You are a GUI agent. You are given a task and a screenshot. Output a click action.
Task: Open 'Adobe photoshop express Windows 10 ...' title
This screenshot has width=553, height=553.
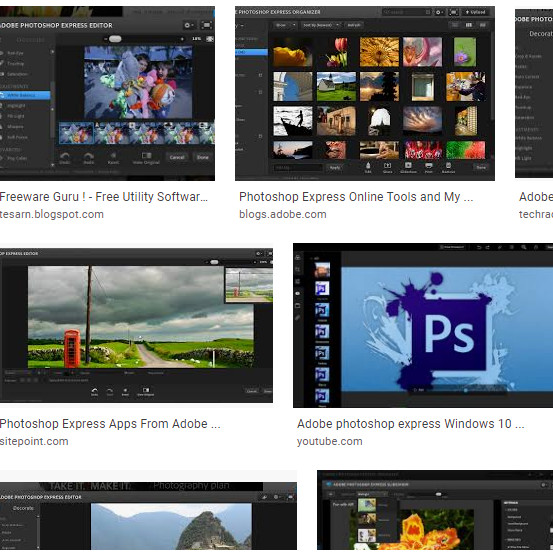tap(411, 424)
